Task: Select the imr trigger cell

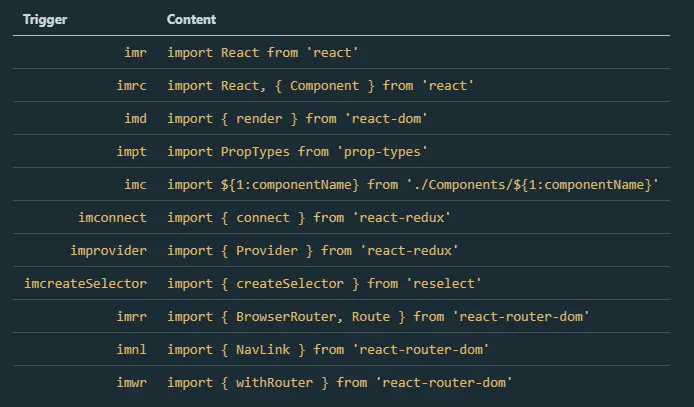Action: pos(132,53)
